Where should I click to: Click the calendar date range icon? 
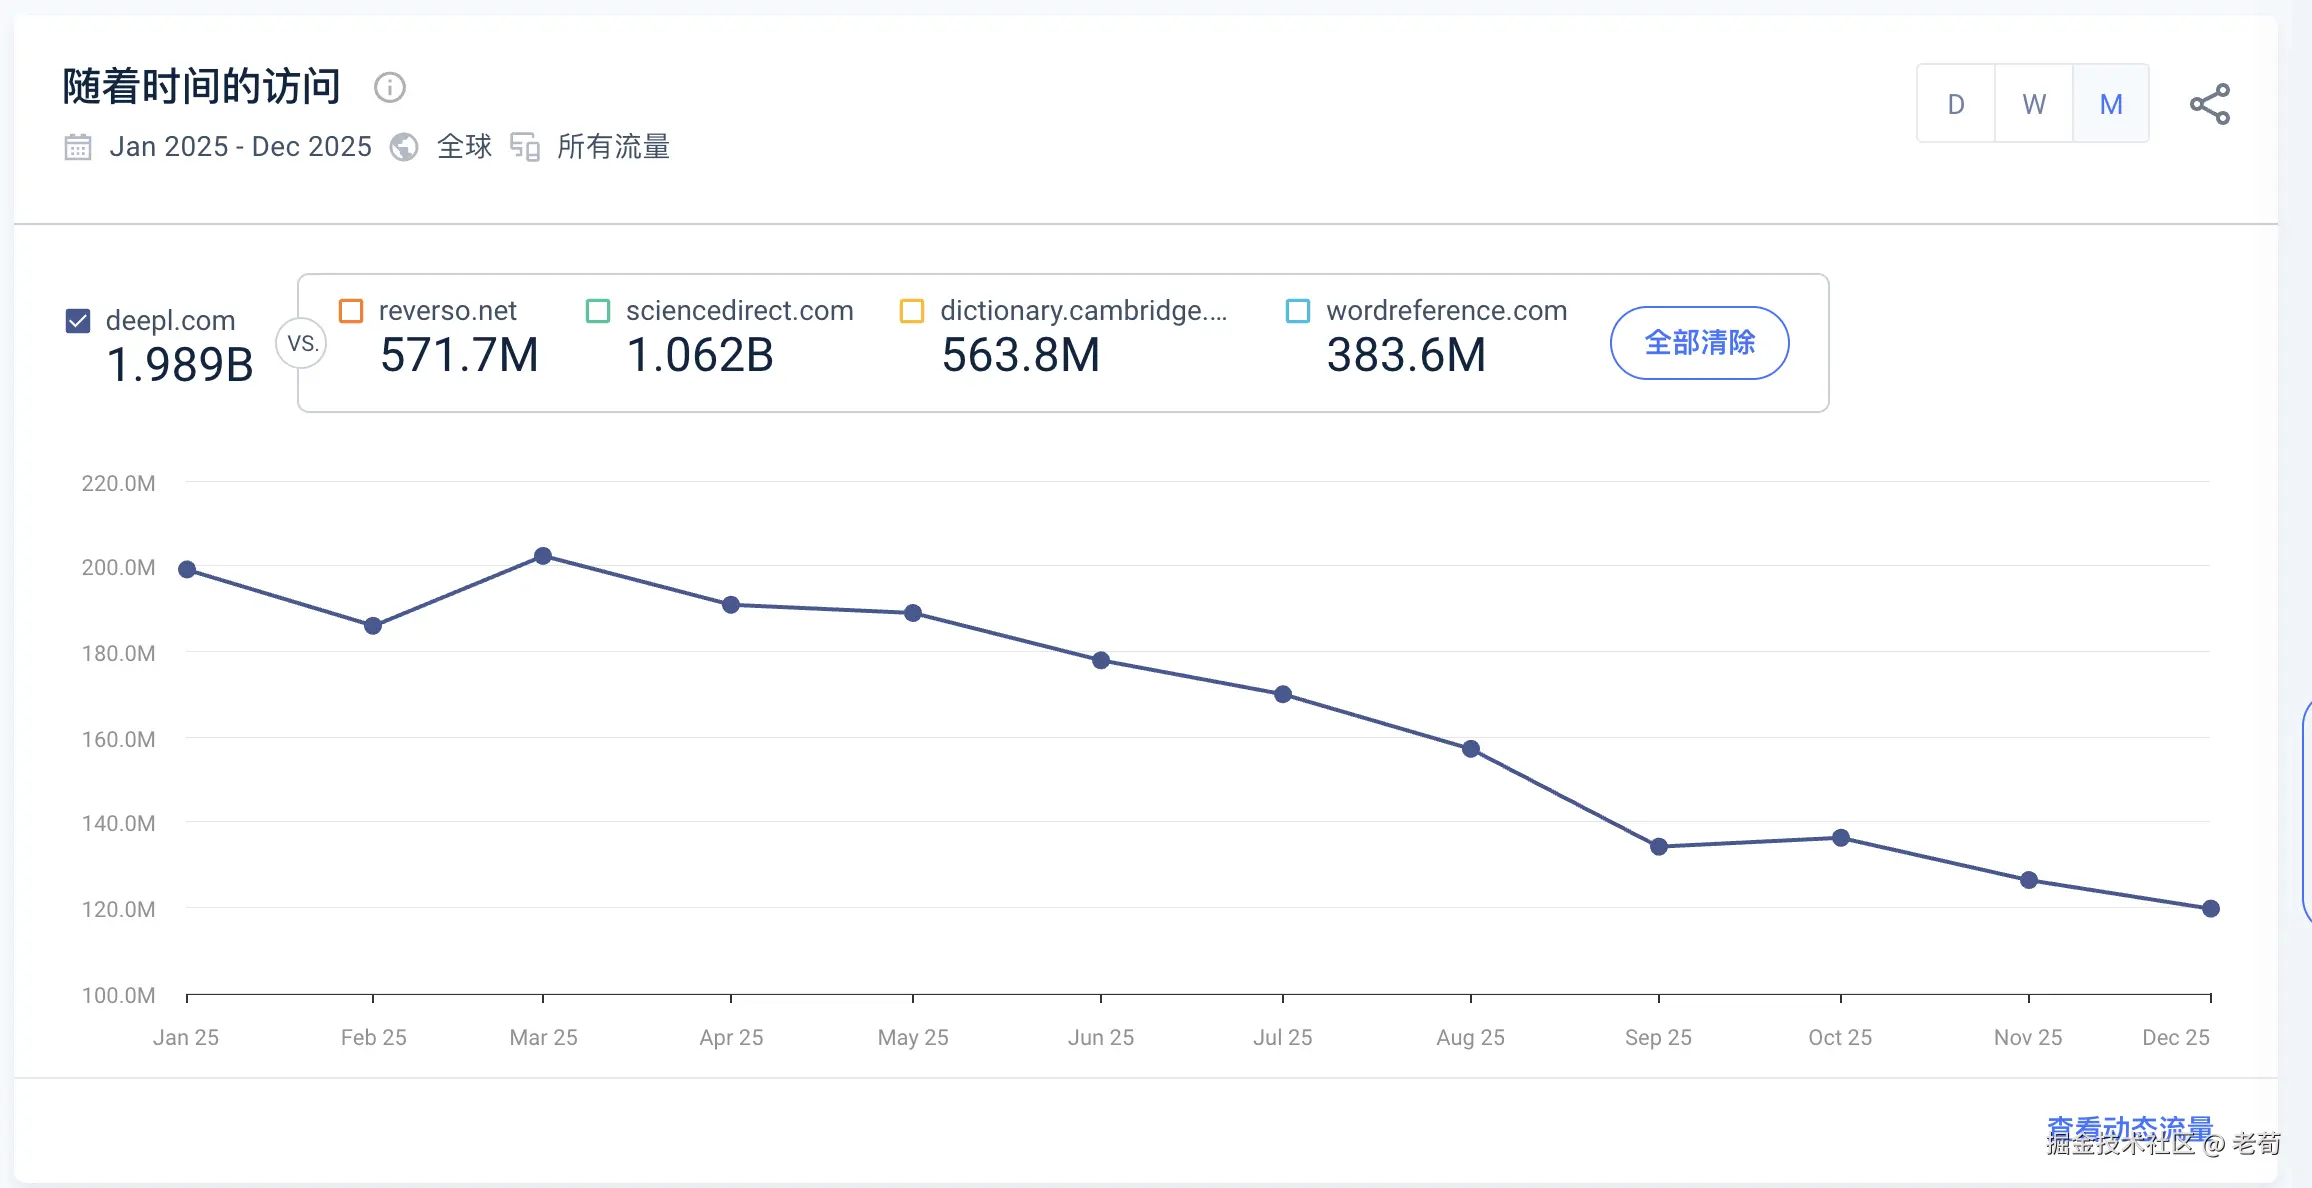(78, 147)
